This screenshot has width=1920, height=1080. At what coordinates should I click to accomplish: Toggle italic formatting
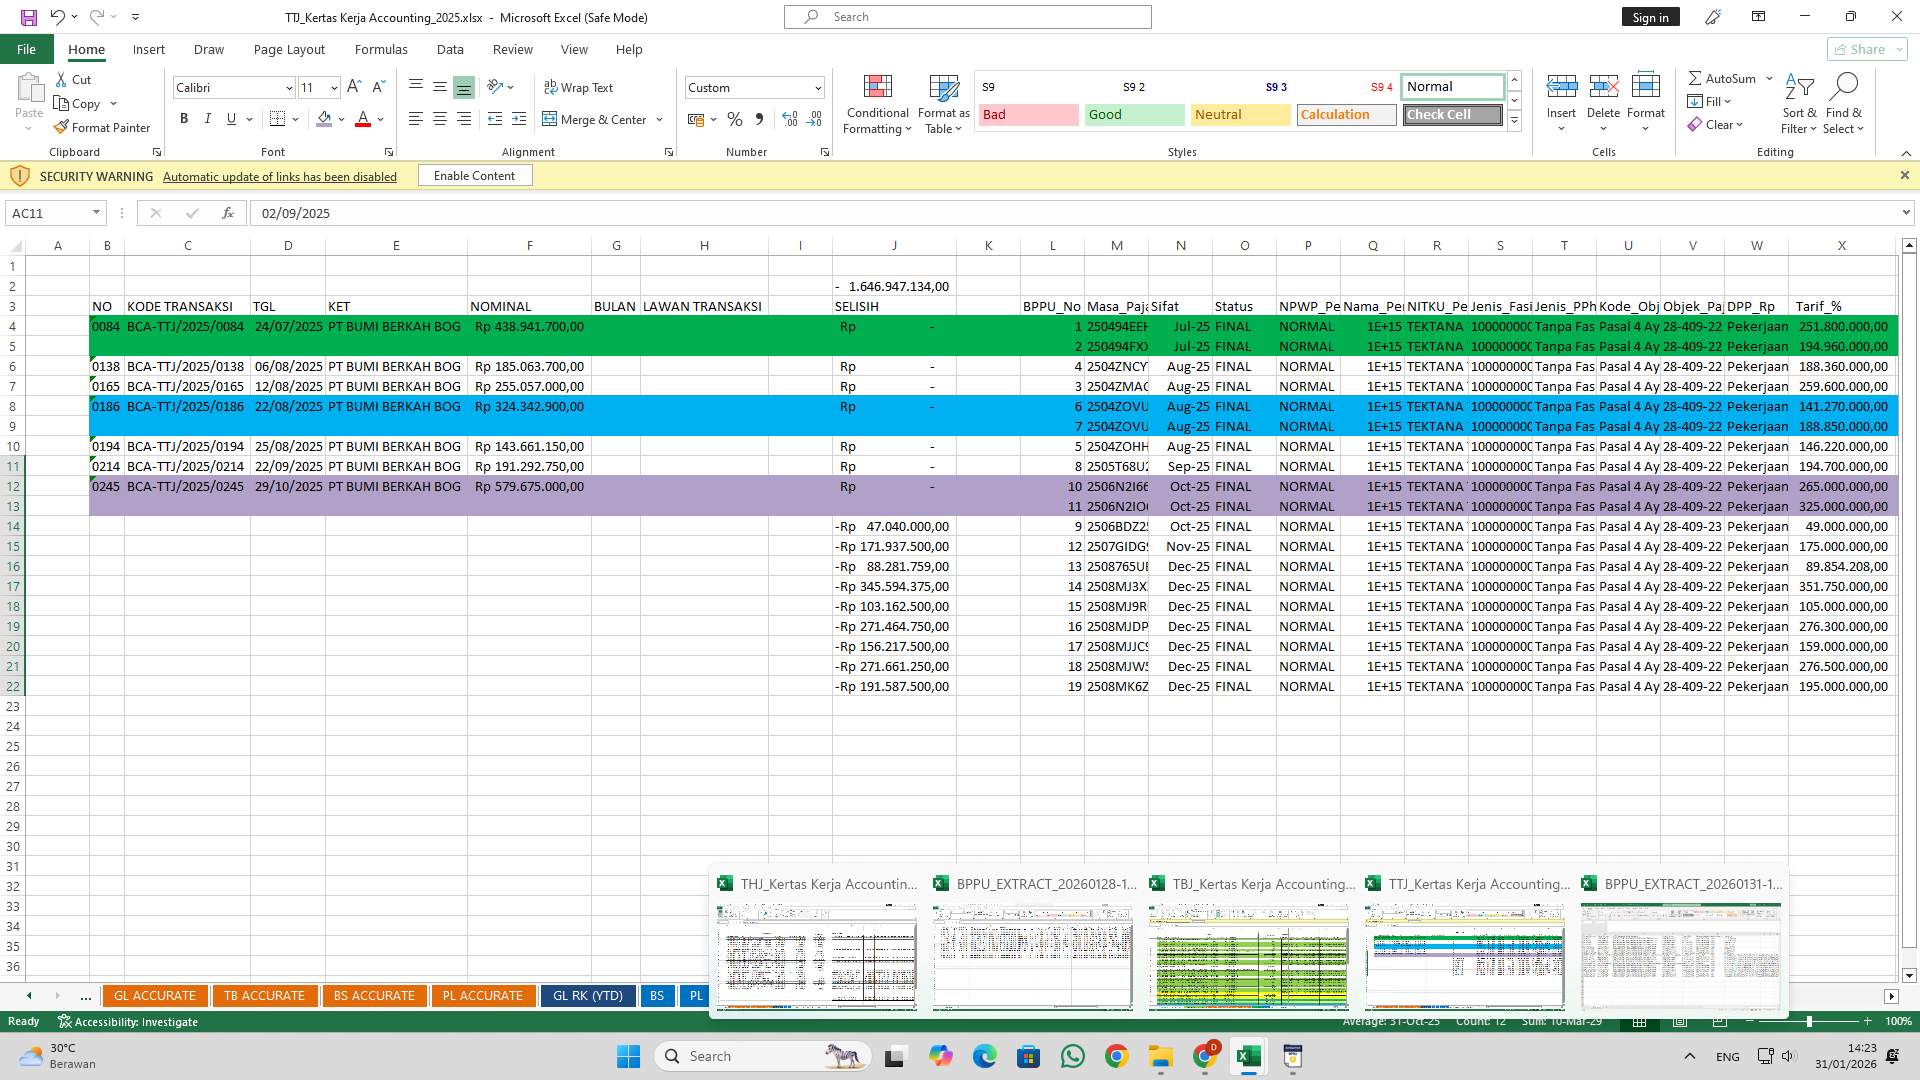tap(208, 119)
